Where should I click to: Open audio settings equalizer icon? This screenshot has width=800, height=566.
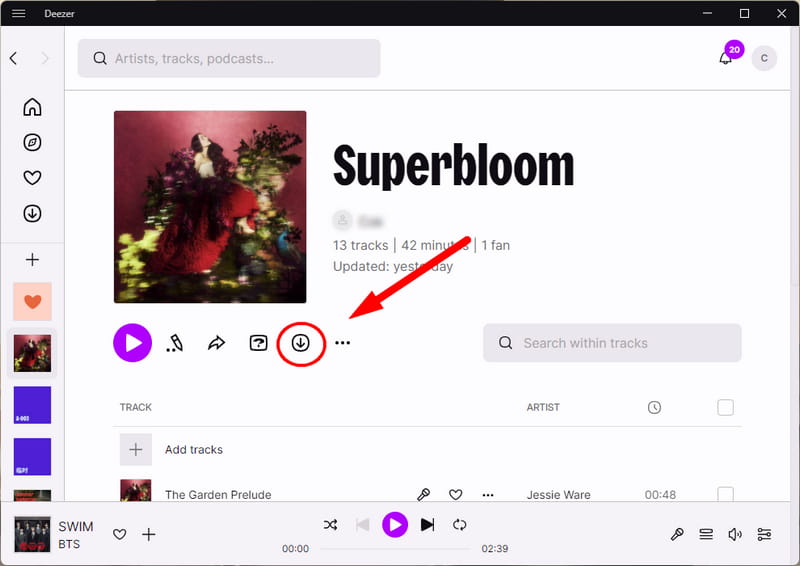764,534
